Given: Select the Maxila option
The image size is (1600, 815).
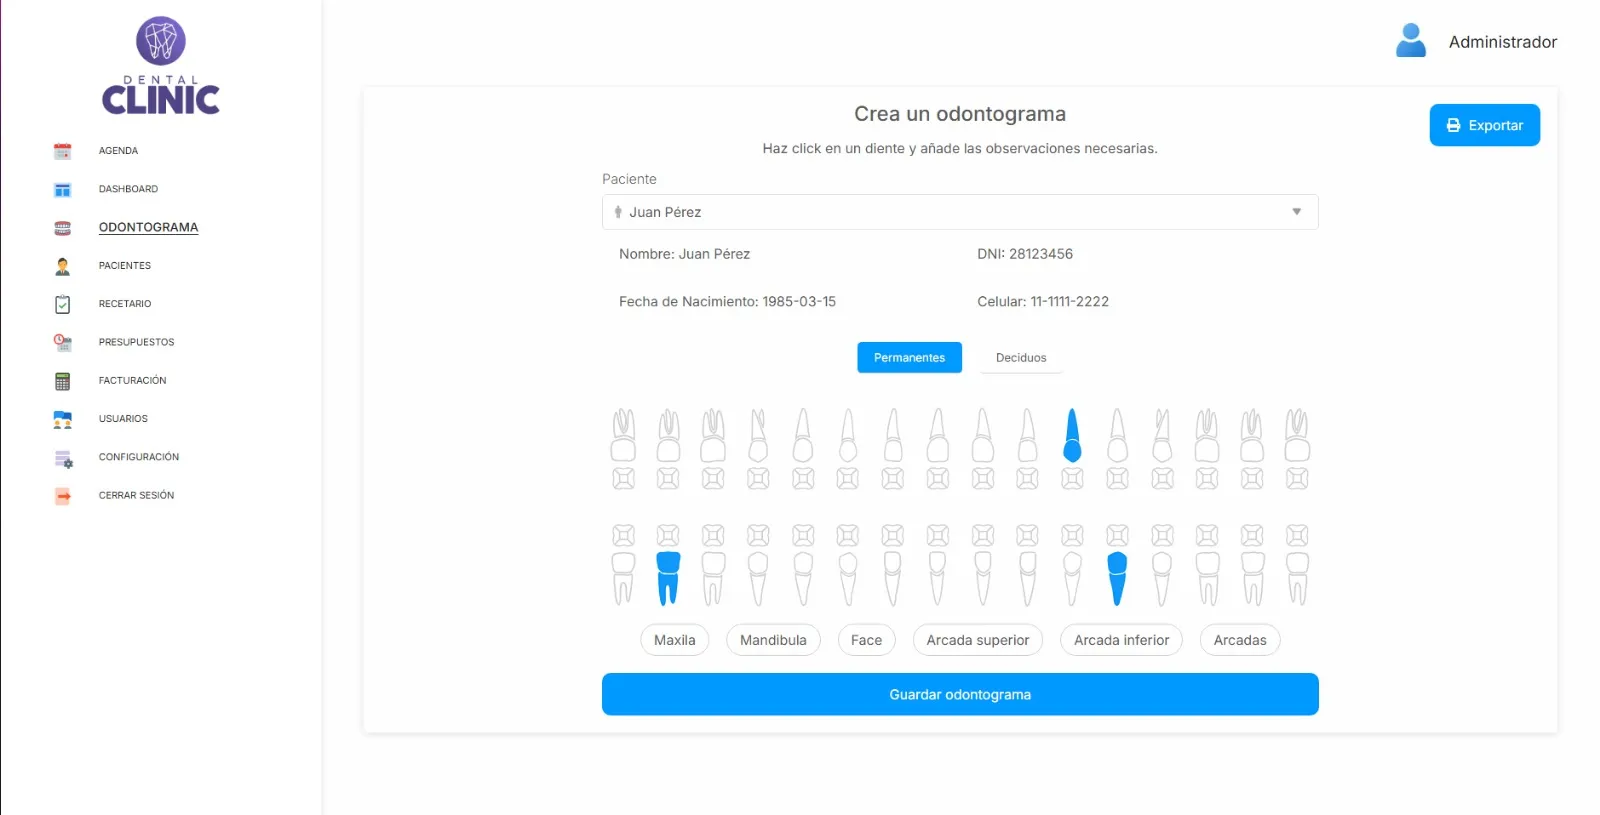Looking at the screenshot, I should pyautogui.click(x=675, y=640).
